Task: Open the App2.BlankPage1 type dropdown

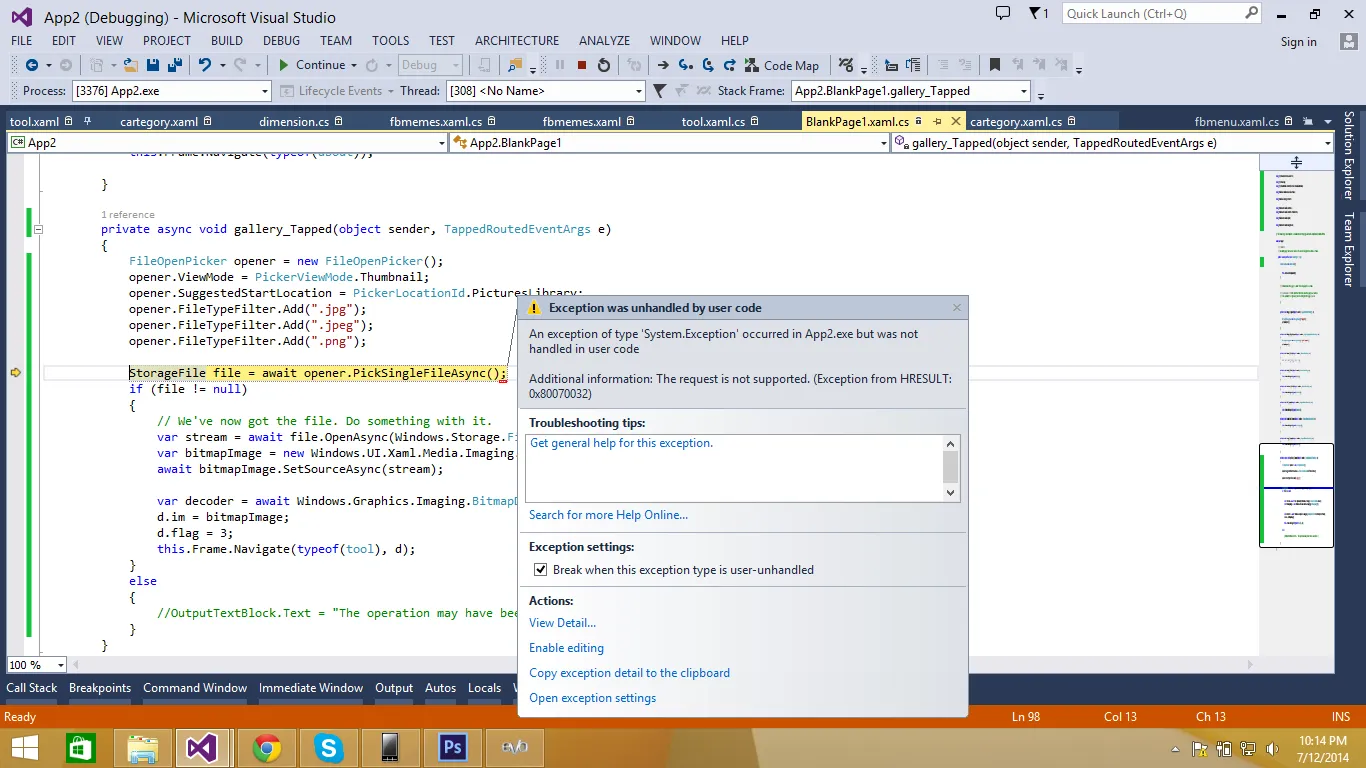Action: tap(669, 143)
